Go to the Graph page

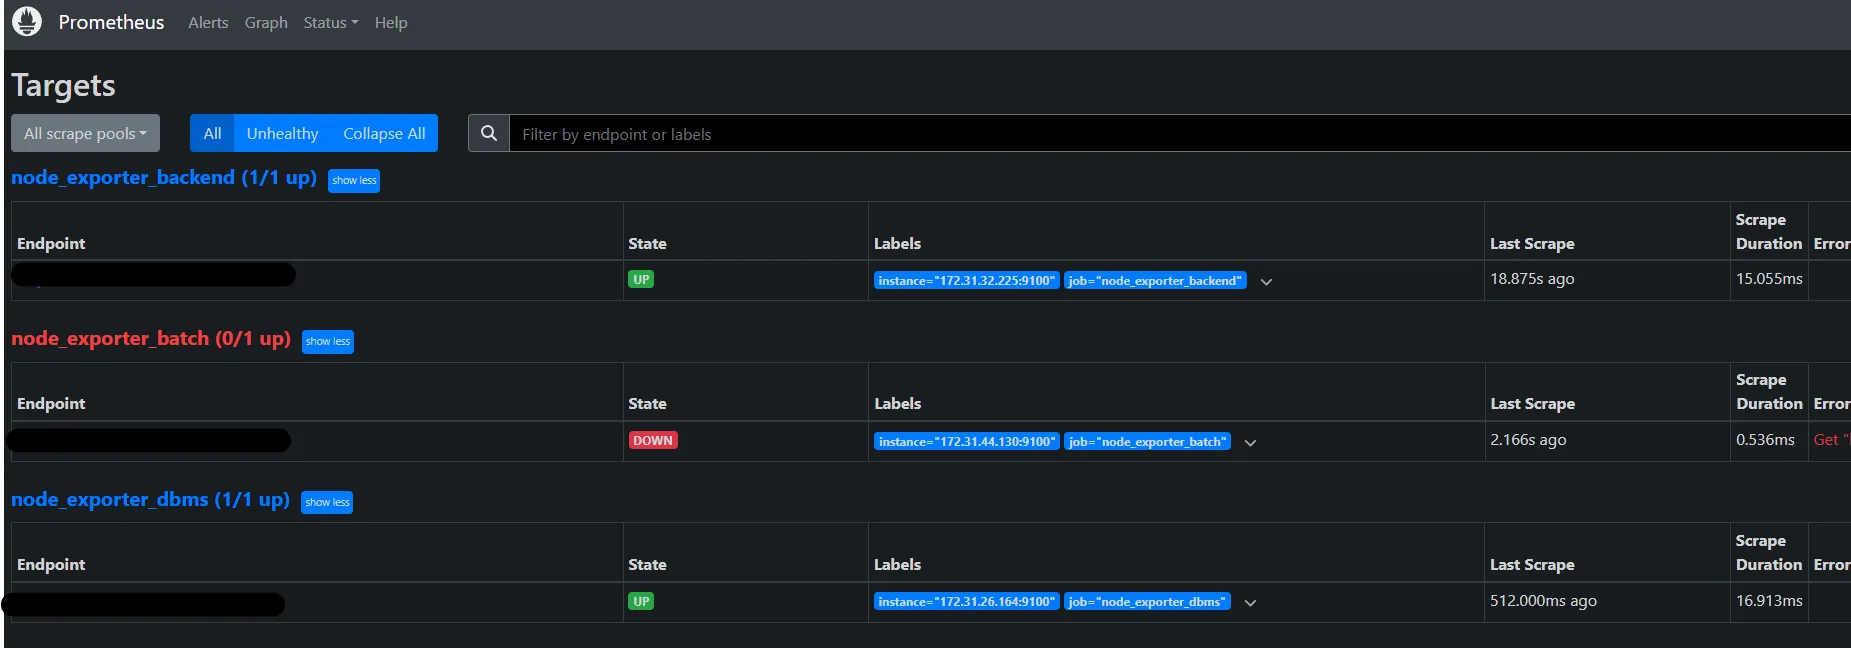coord(266,22)
